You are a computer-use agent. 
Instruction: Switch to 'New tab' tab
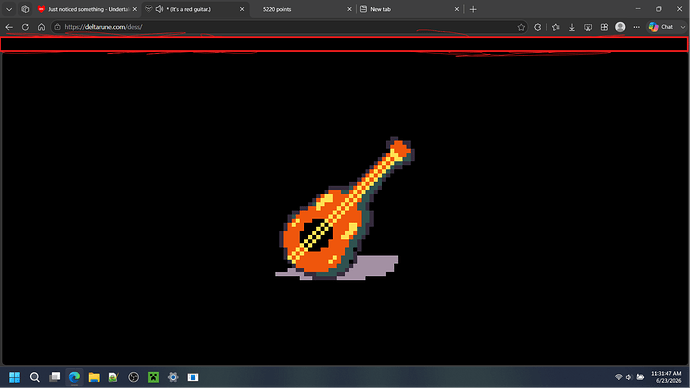point(409,9)
